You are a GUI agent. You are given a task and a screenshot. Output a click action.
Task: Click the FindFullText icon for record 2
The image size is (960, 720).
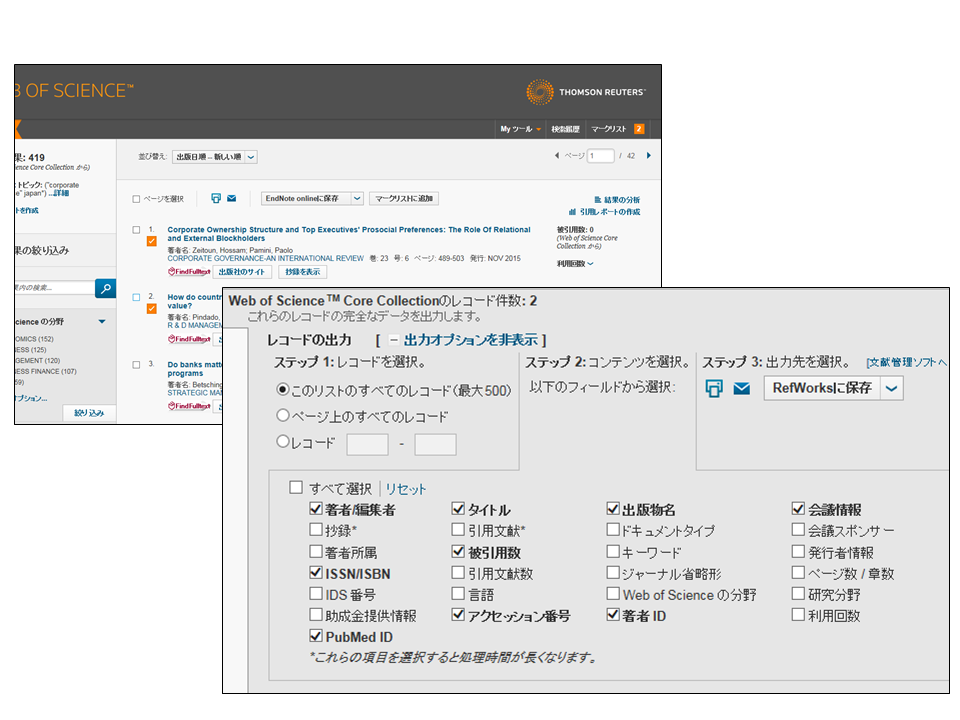click(189, 339)
